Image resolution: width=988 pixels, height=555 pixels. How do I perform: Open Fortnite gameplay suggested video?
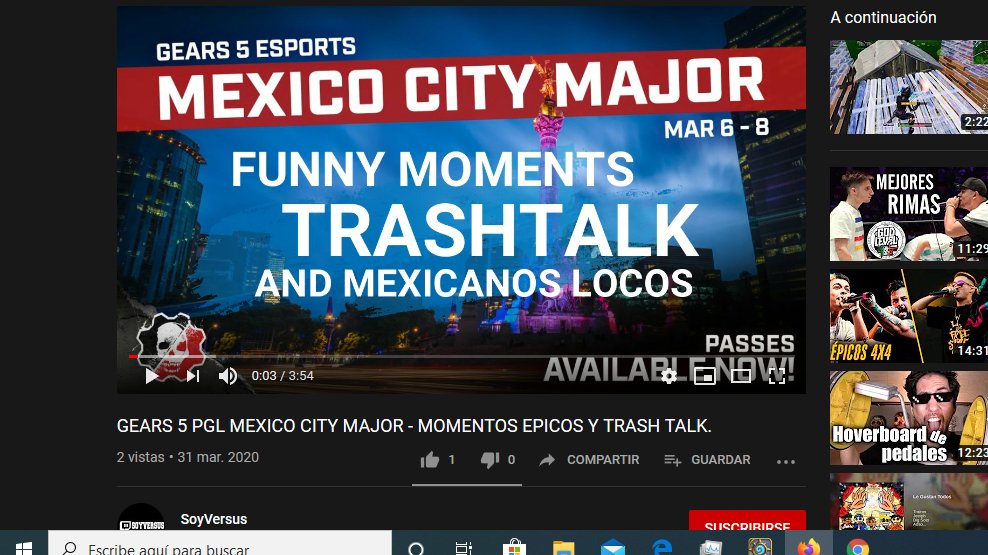click(x=909, y=87)
